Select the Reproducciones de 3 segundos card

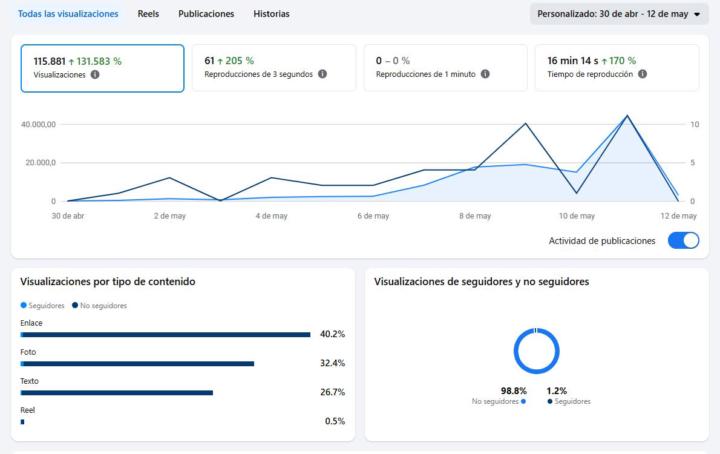274,68
